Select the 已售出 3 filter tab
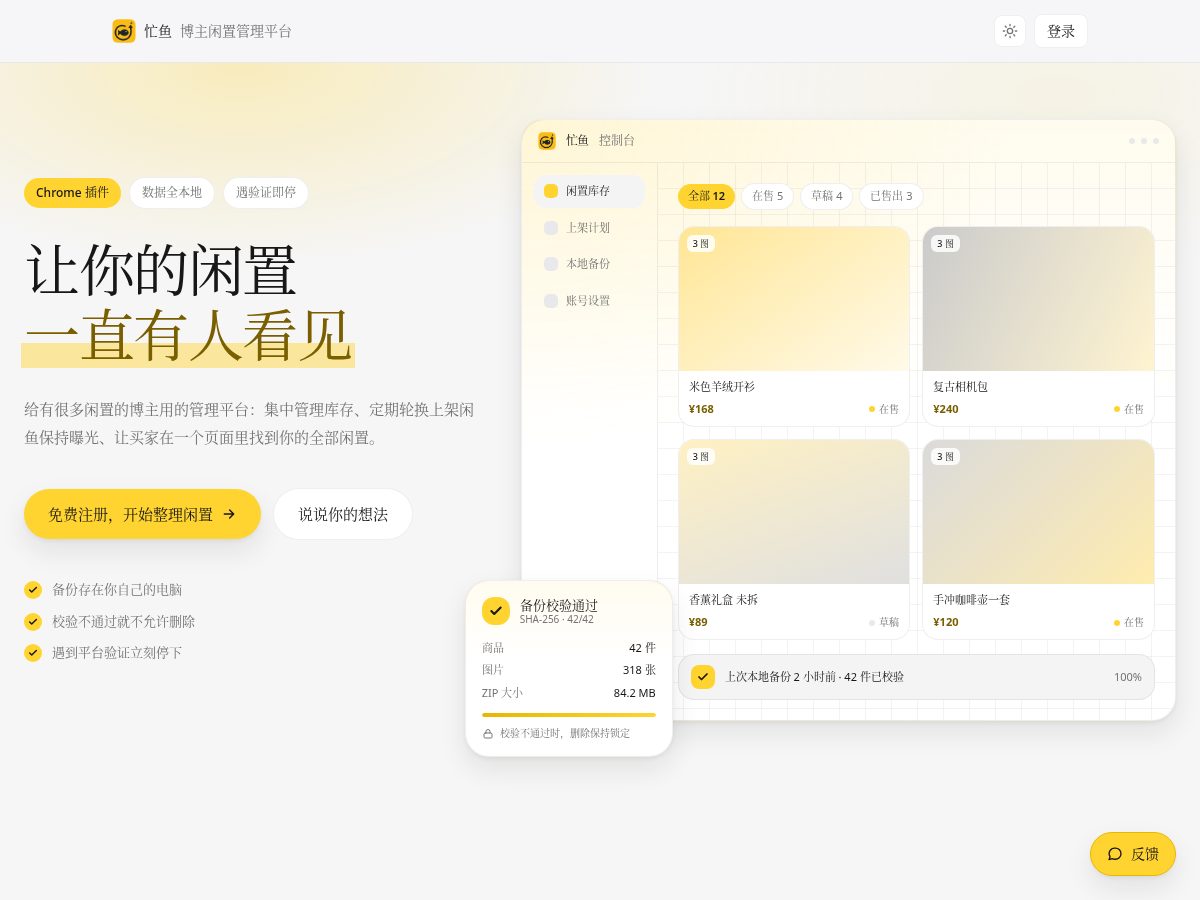This screenshot has width=1200, height=900. [891, 196]
